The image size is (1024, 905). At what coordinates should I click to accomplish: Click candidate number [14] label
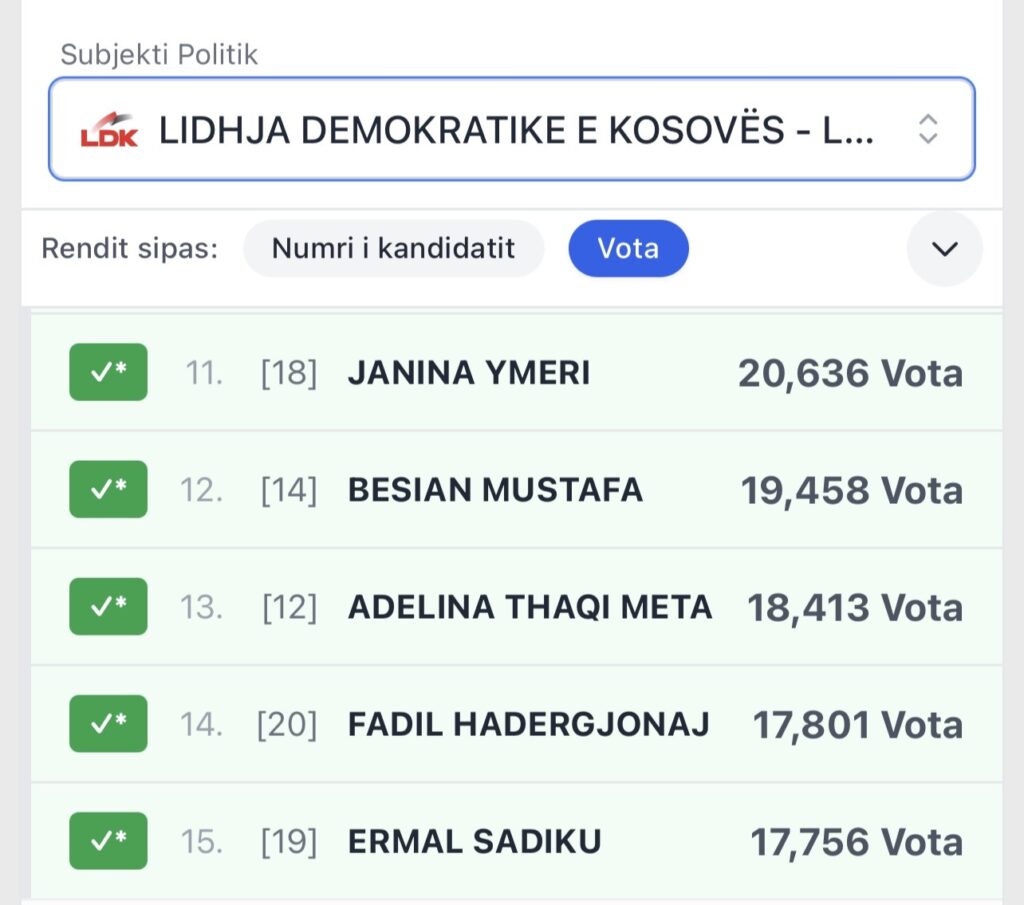point(288,490)
